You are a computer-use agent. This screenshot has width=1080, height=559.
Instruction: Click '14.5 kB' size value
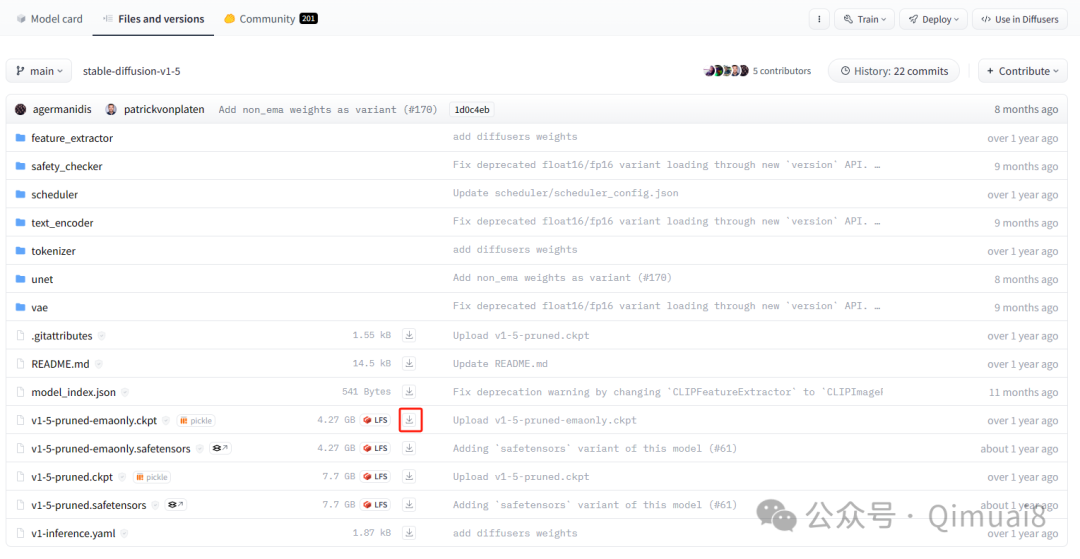371,363
